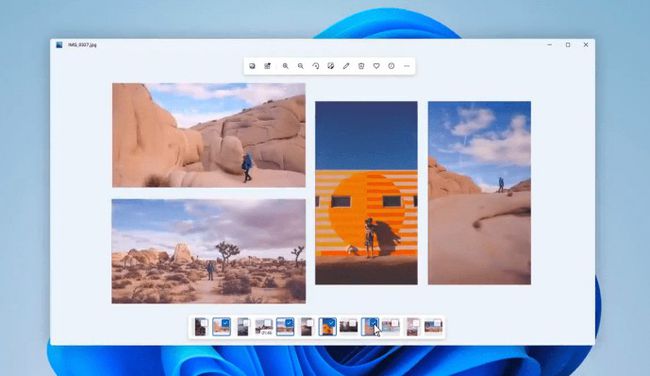This screenshot has width=650, height=376.
Task: Uncheck the fifth filmstrip thumbnail of desert landscape
Action: pyautogui.click(x=290, y=322)
